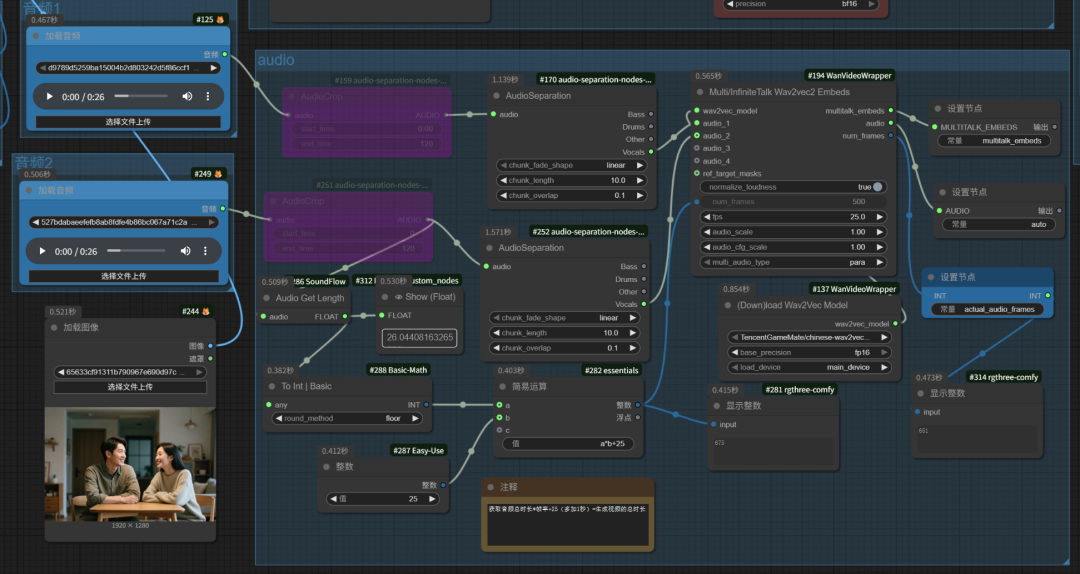Change base_precision fp16 option
The width and height of the screenshot is (1080, 574).
click(809, 352)
